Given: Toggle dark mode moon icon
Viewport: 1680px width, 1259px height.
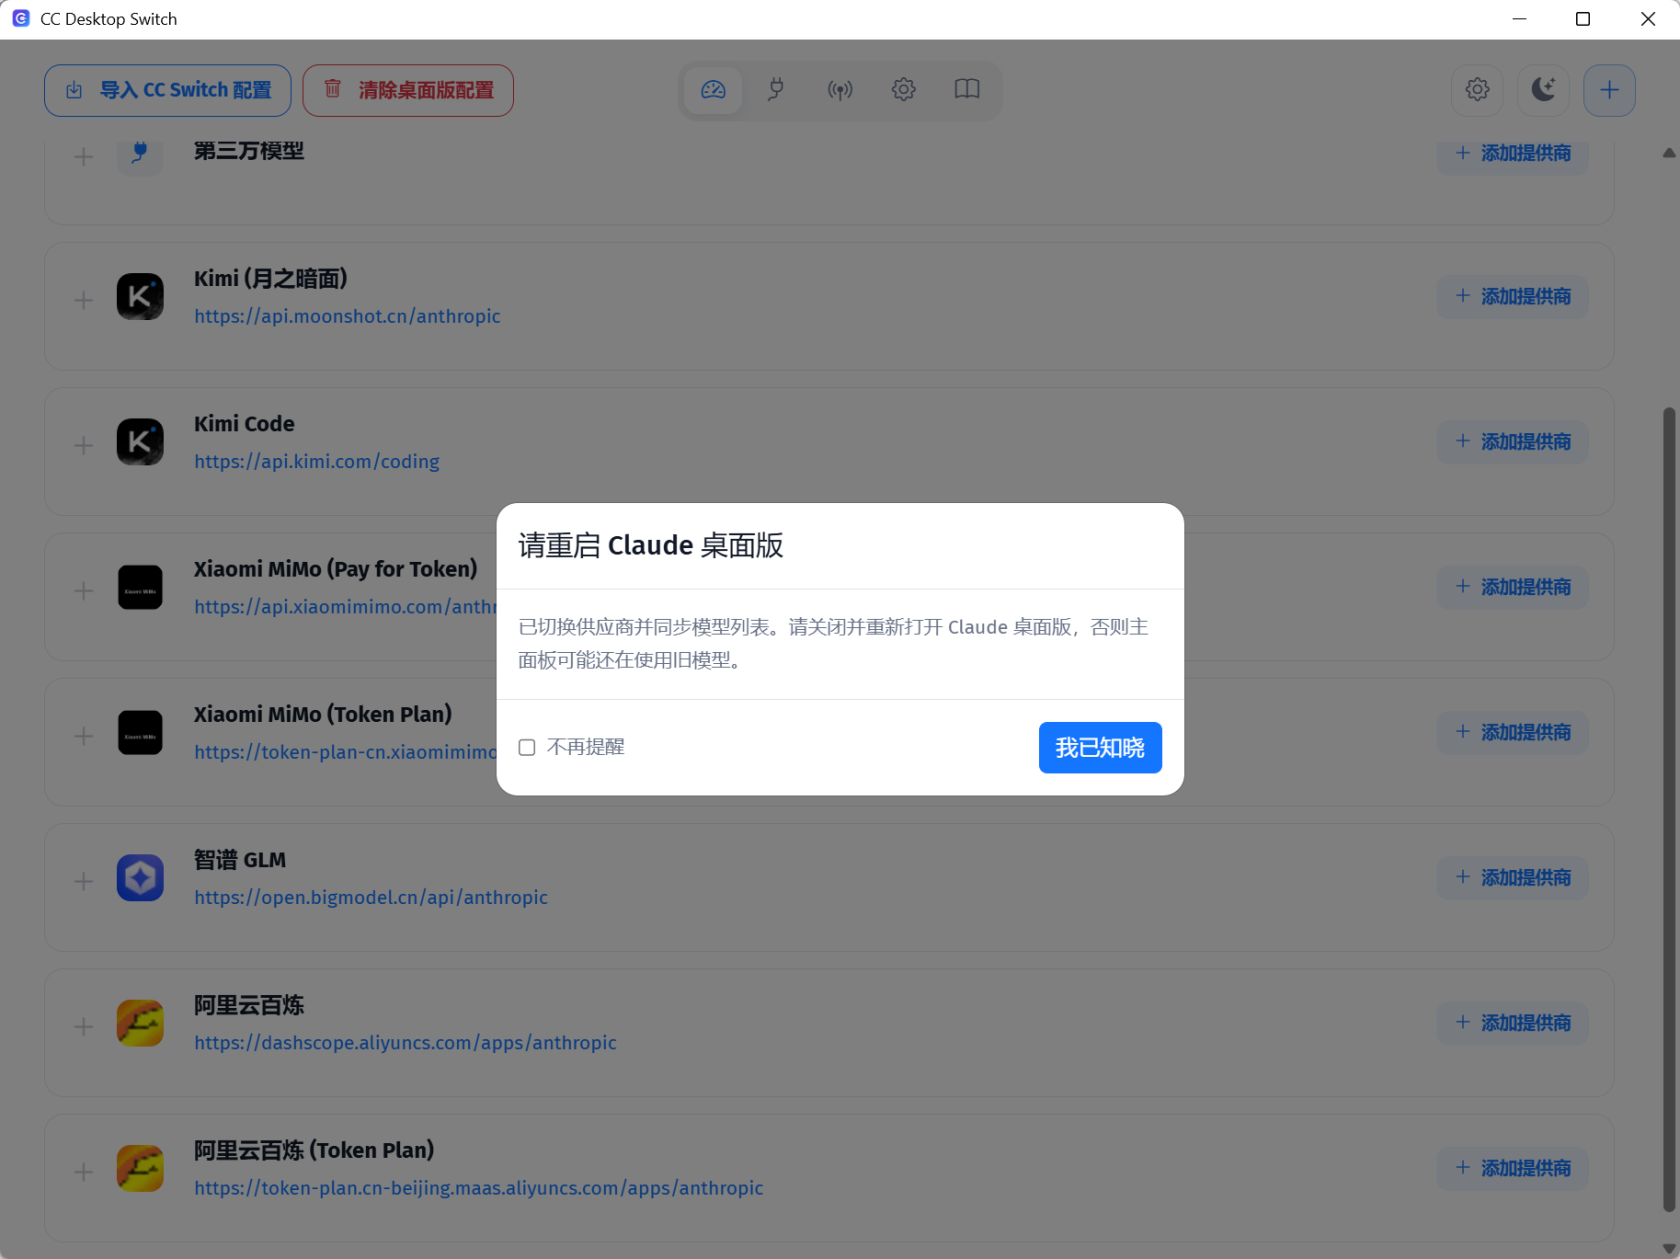Looking at the screenshot, I should coord(1543,90).
